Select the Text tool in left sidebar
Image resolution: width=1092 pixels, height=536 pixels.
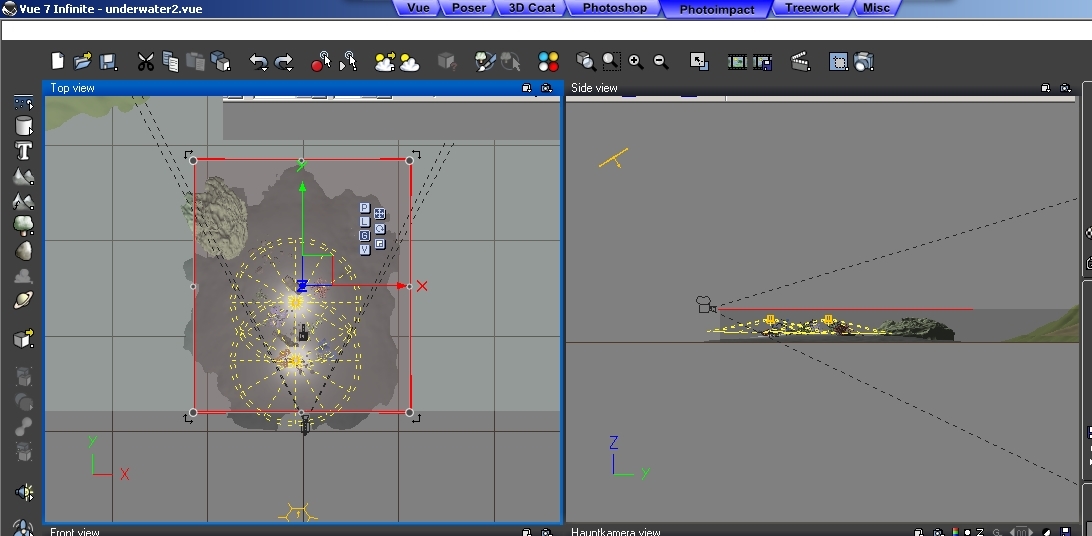23,151
